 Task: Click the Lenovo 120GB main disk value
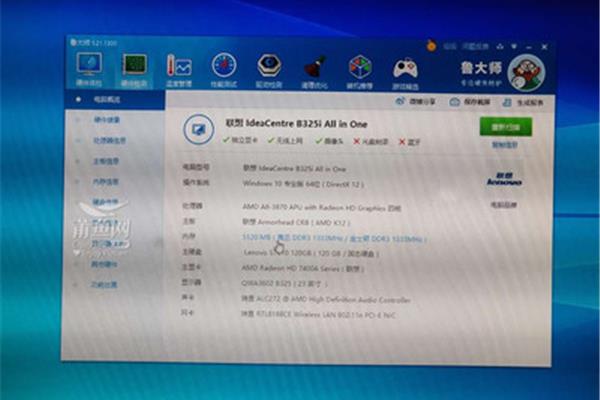coord(311,253)
